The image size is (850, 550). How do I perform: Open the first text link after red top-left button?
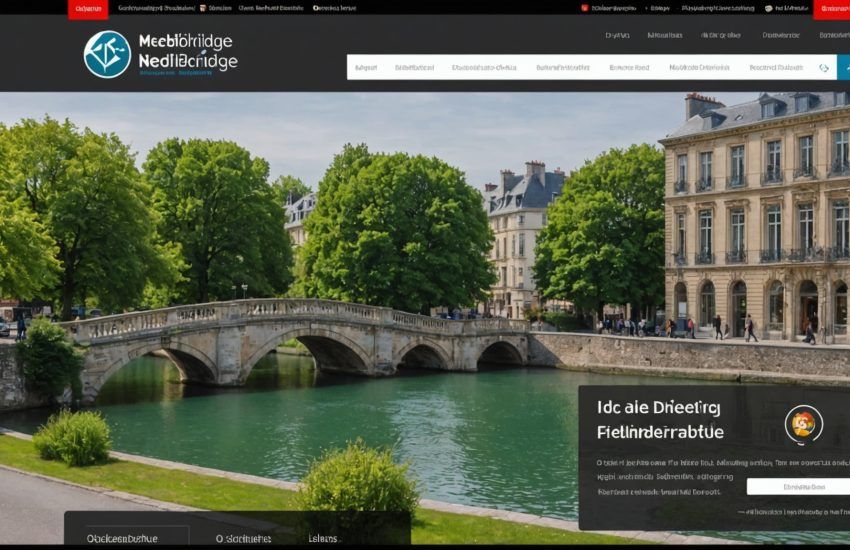click(156, 8)
